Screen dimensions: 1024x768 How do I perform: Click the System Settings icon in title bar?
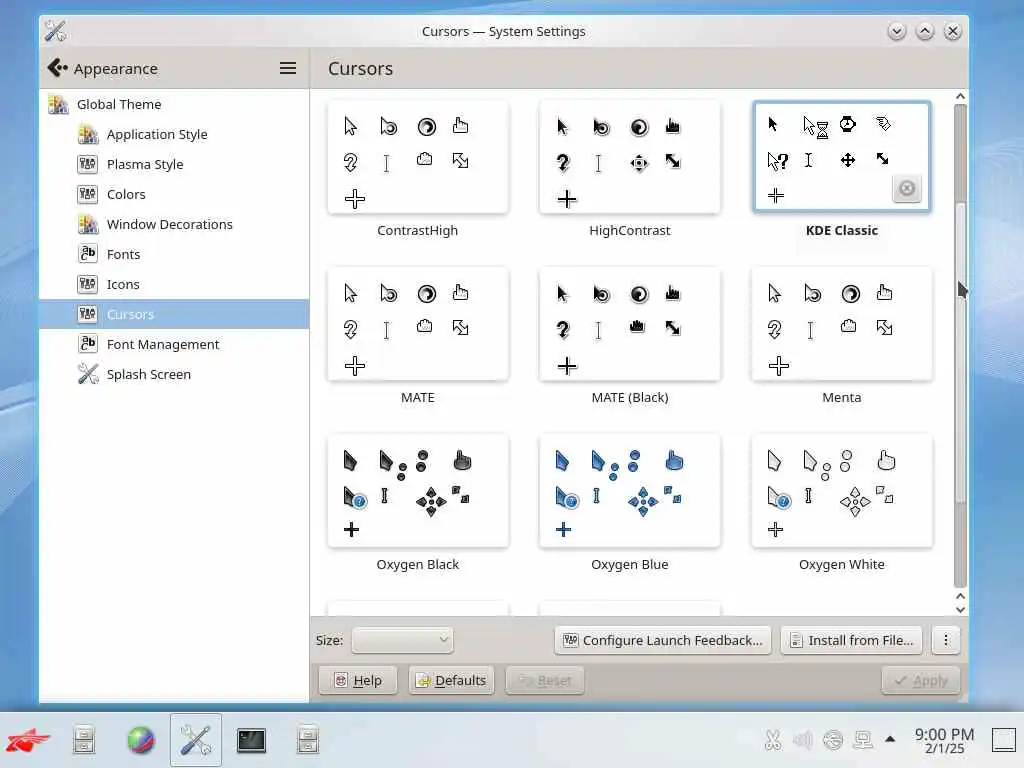56,31
